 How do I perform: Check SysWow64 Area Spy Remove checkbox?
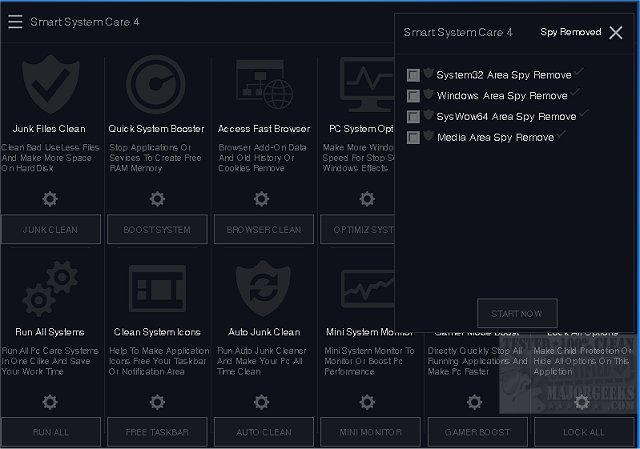413,117
